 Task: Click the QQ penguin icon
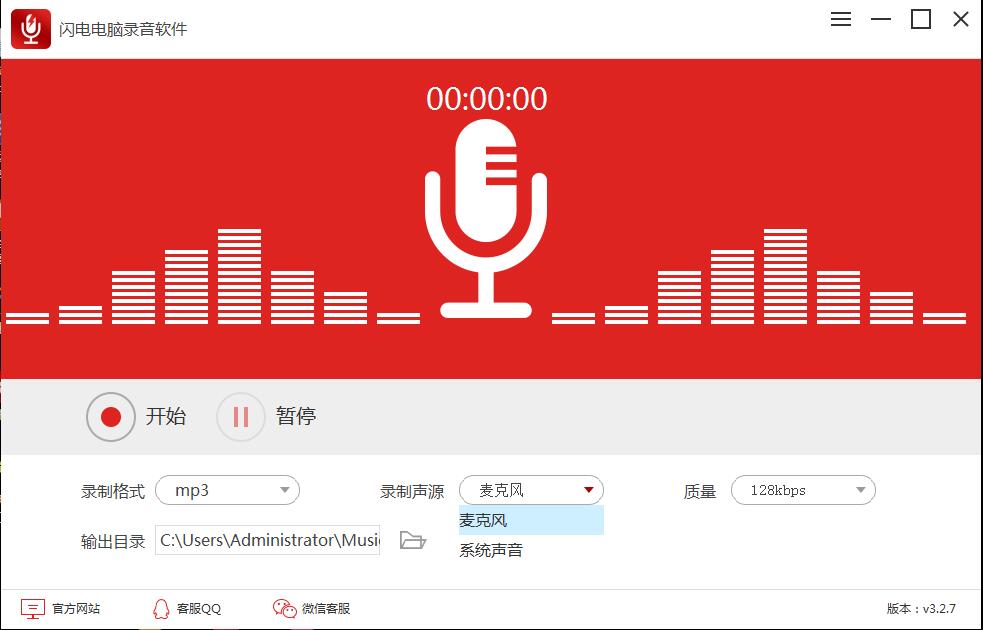point(161,609)
